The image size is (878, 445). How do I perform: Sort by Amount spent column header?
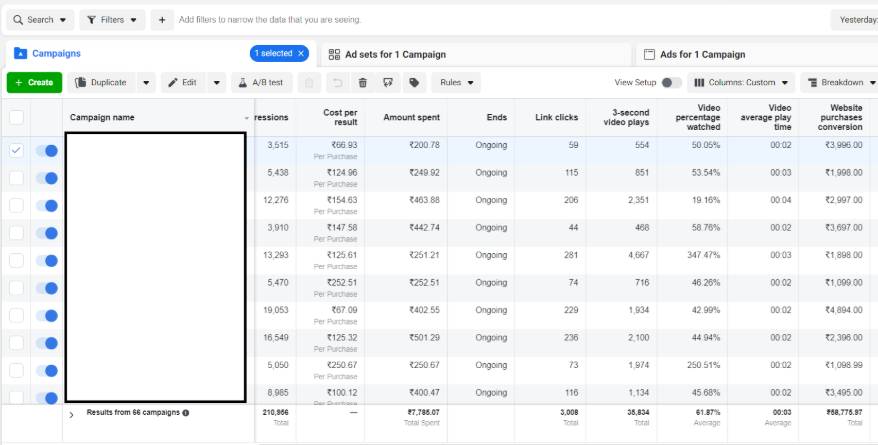[x=412, y=118]
